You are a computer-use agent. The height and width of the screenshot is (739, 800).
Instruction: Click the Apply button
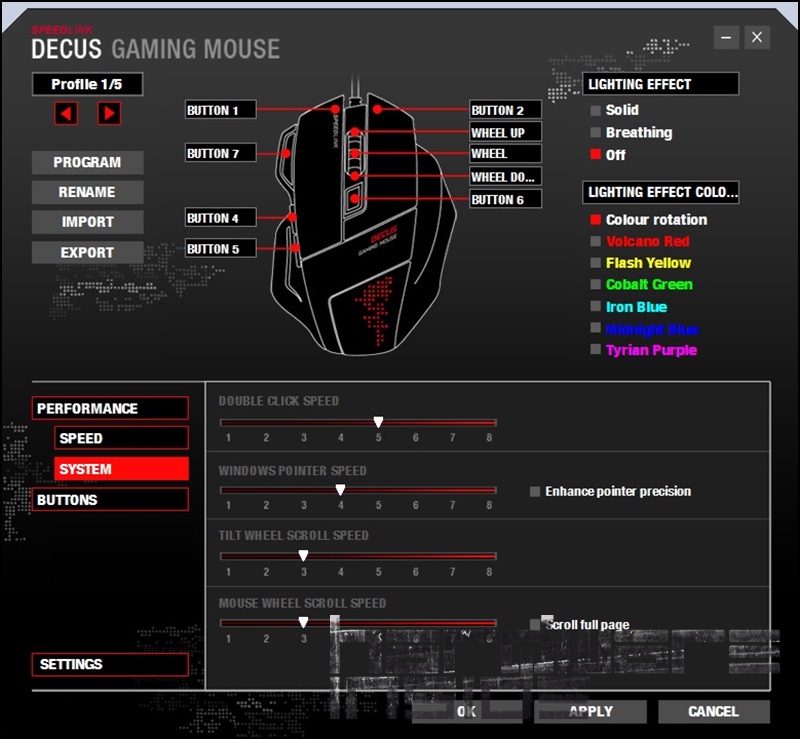pyautogui.click(x=591, y=711)
